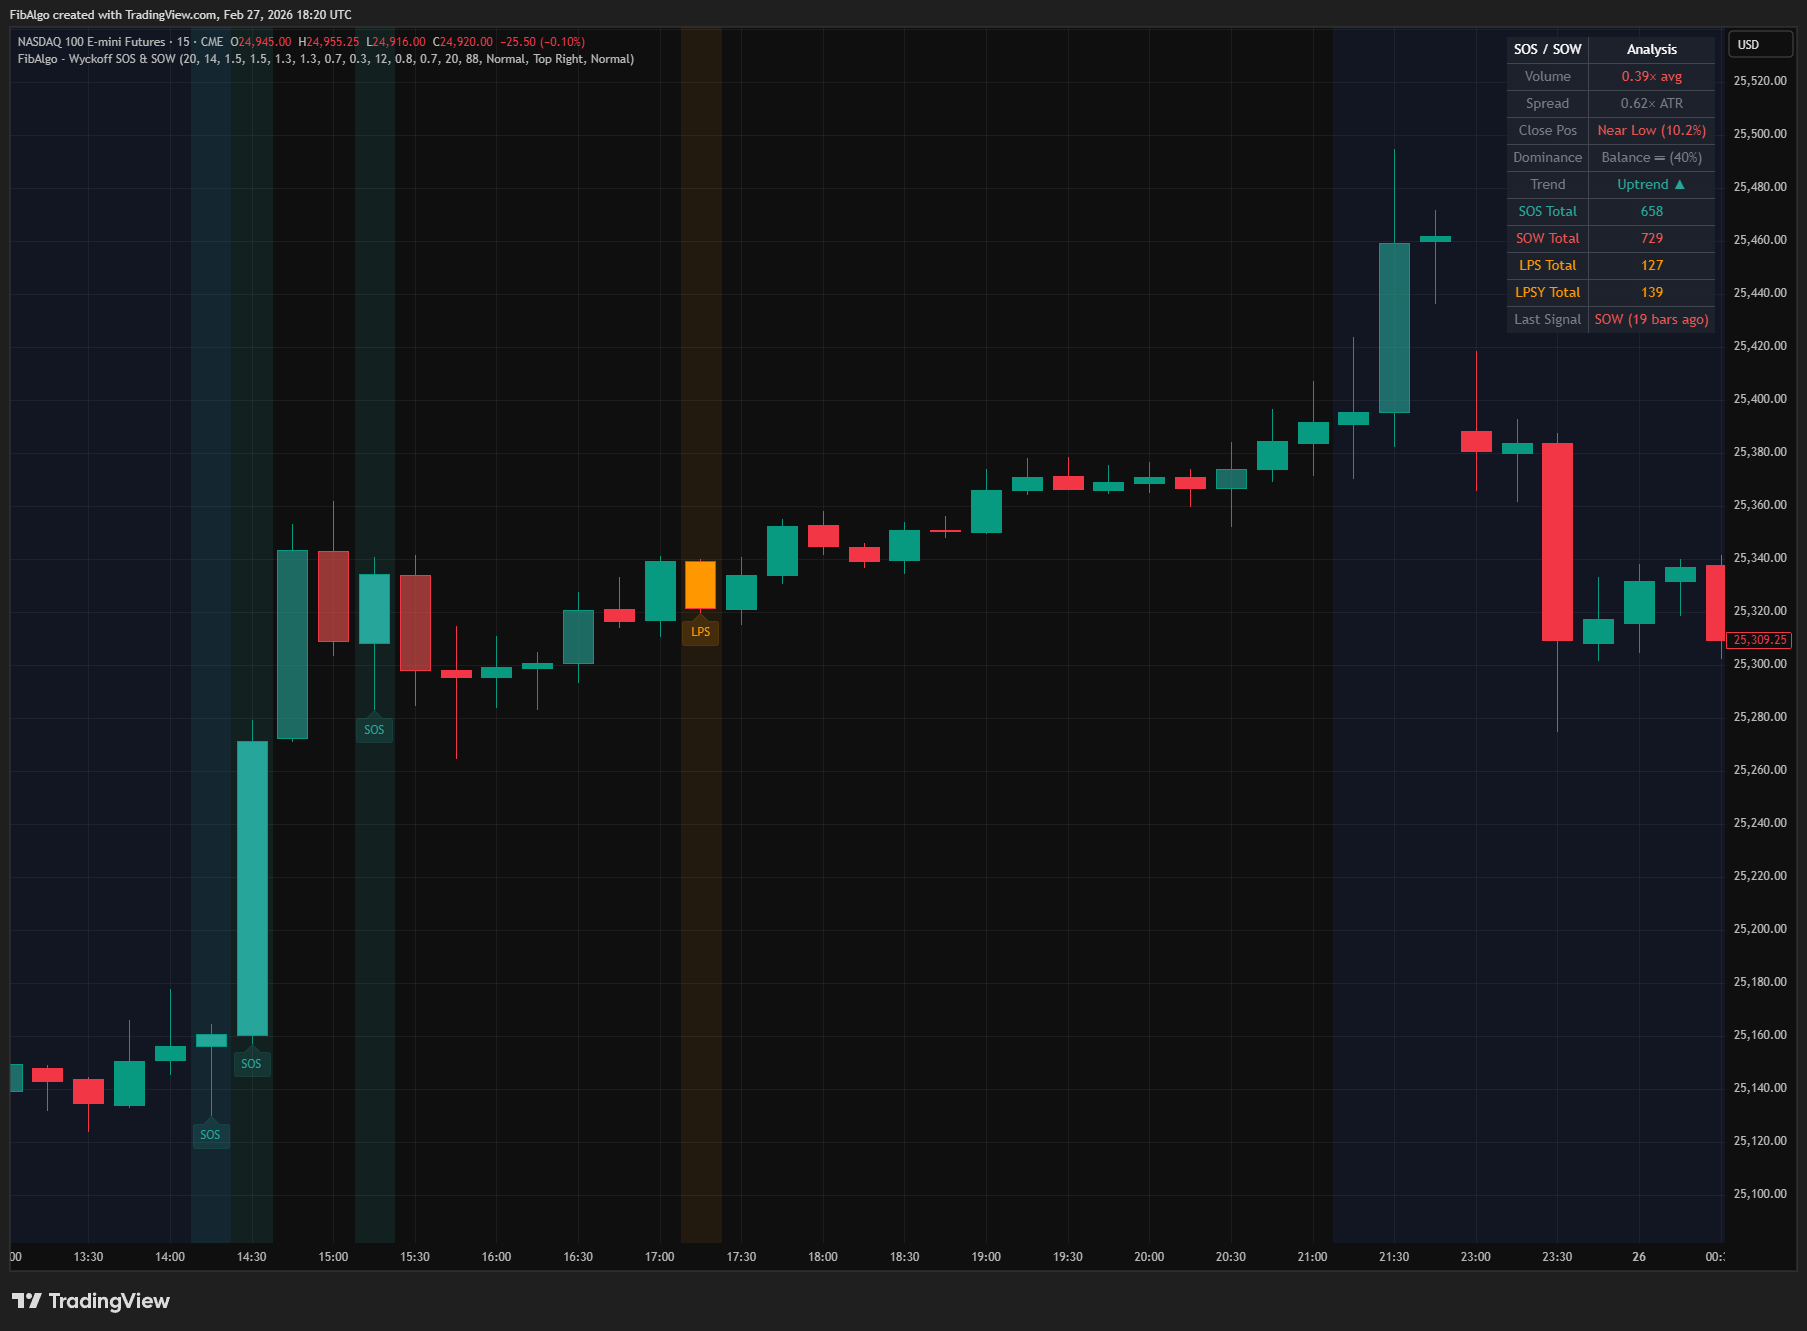Click the SOS badge near the 25,120 price level
Screen dimensions: 1807x1331
(210, 1134)
